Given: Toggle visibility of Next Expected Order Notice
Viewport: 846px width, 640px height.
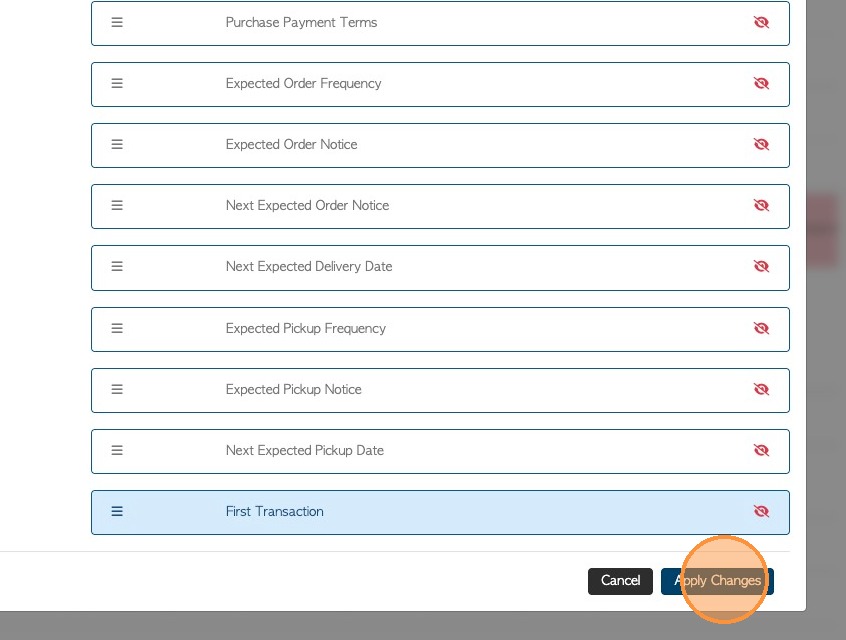Looking at the screenshot, I should pos(761,205).
